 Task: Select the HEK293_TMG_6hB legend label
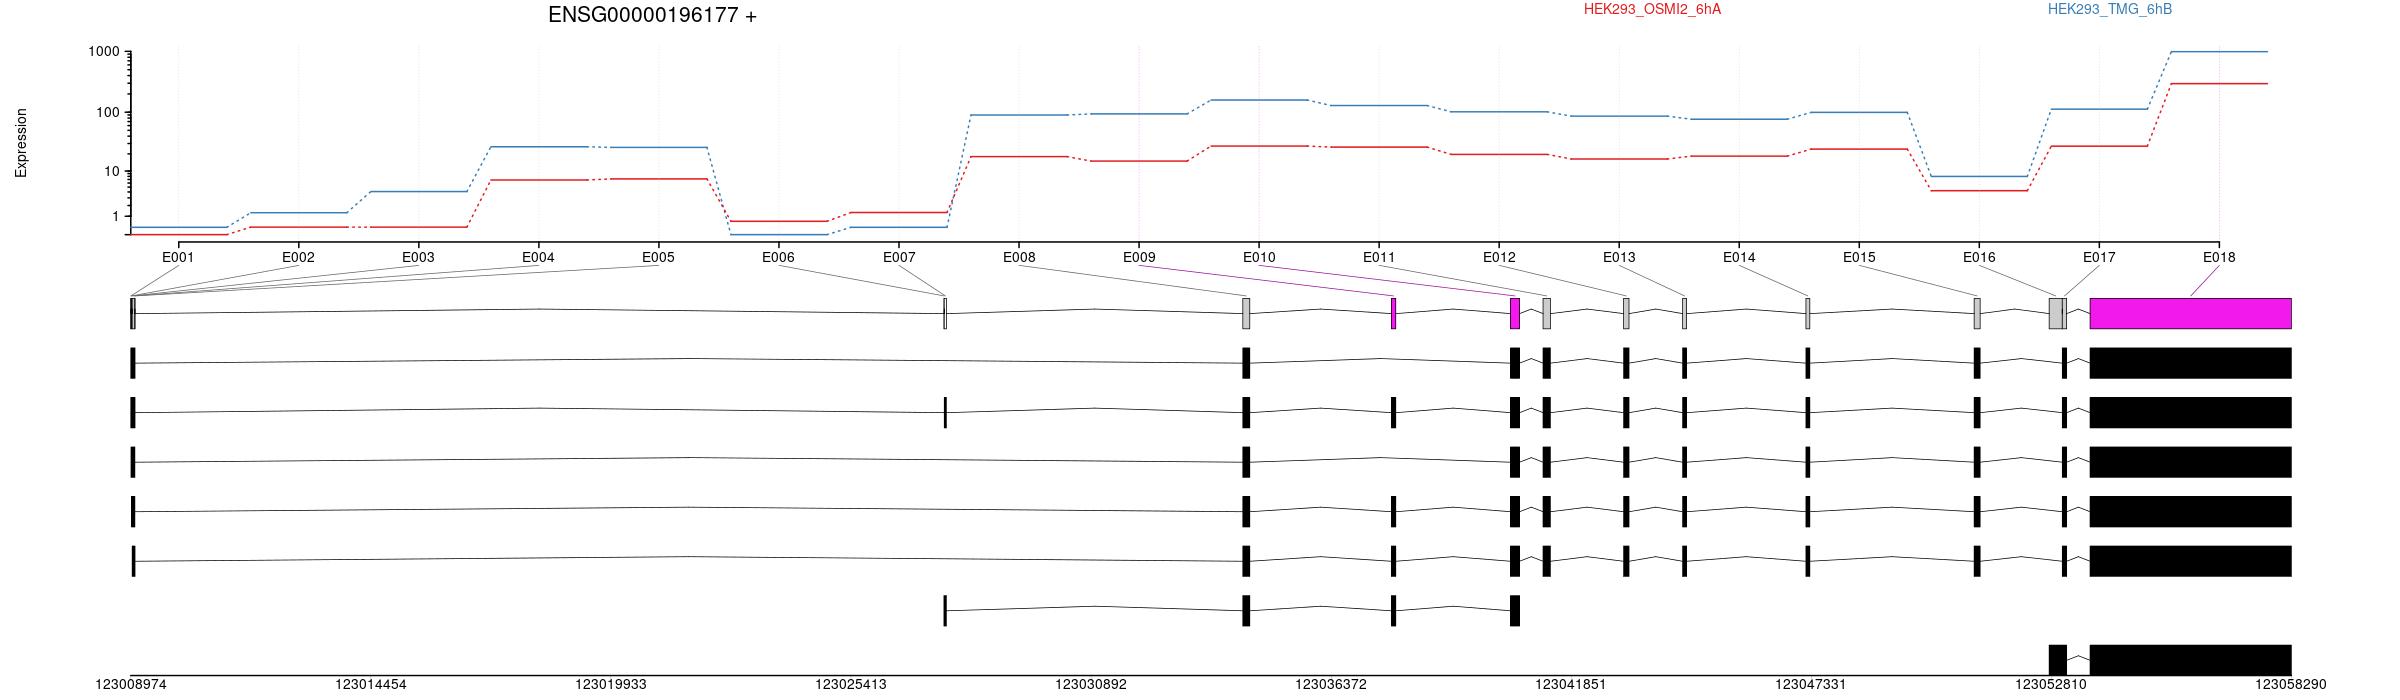(2110, 9)
